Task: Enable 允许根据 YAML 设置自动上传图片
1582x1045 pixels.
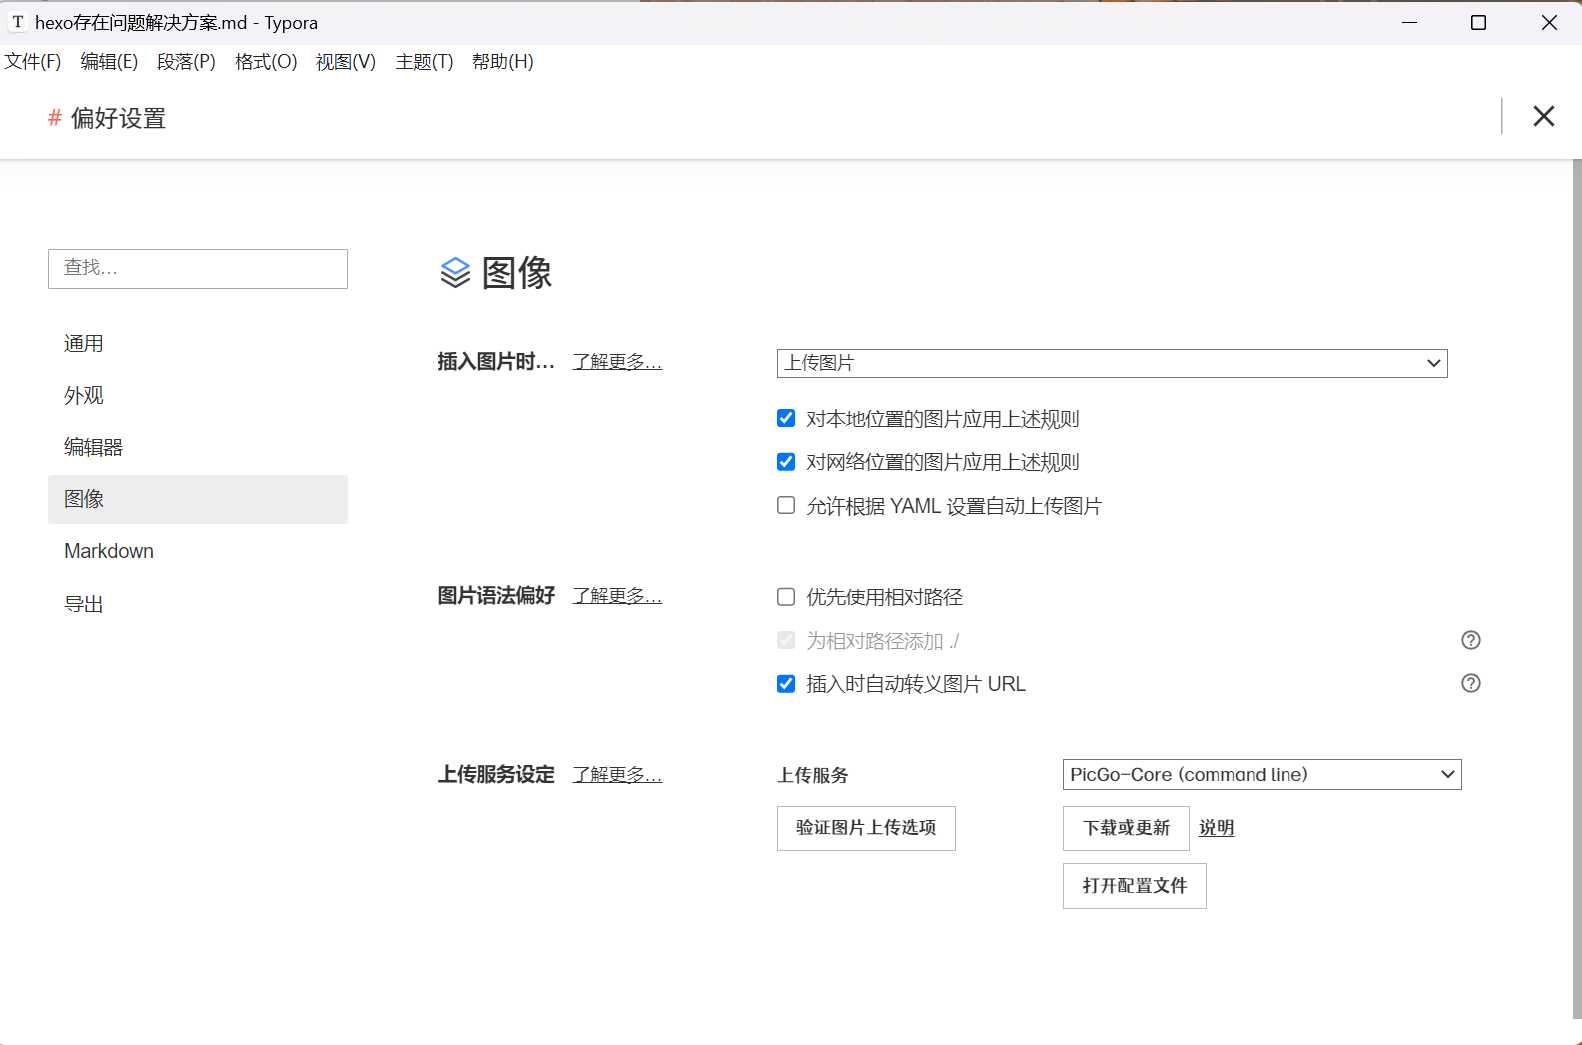Action: tap(786, 506)
